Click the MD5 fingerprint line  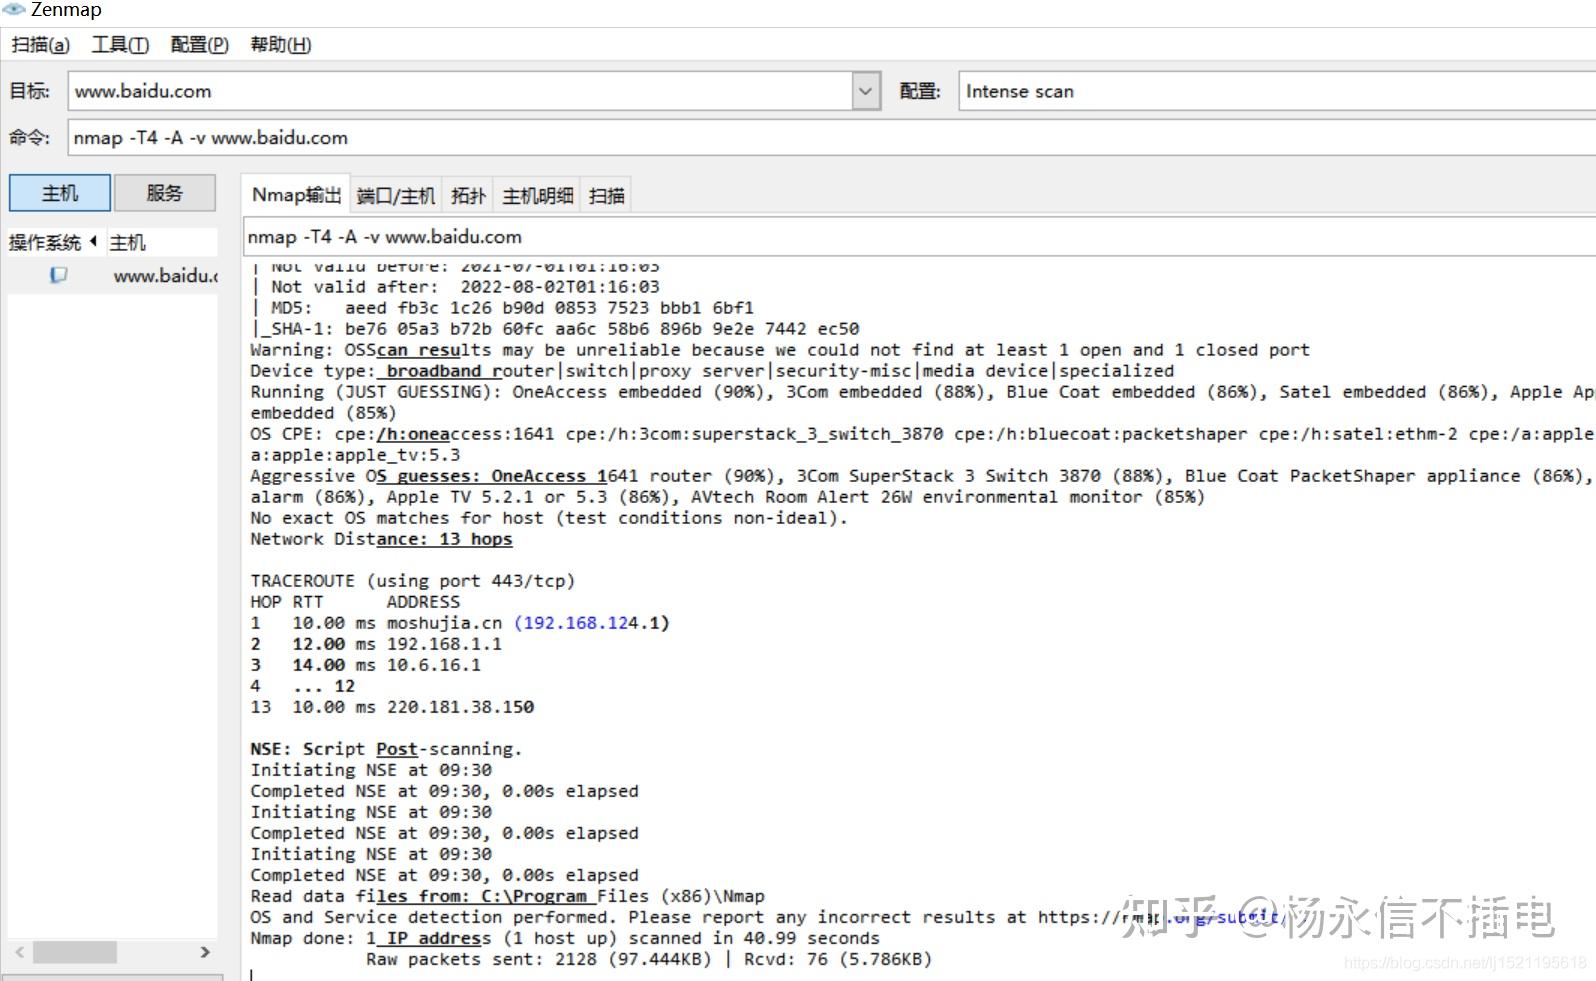point(504,308)
